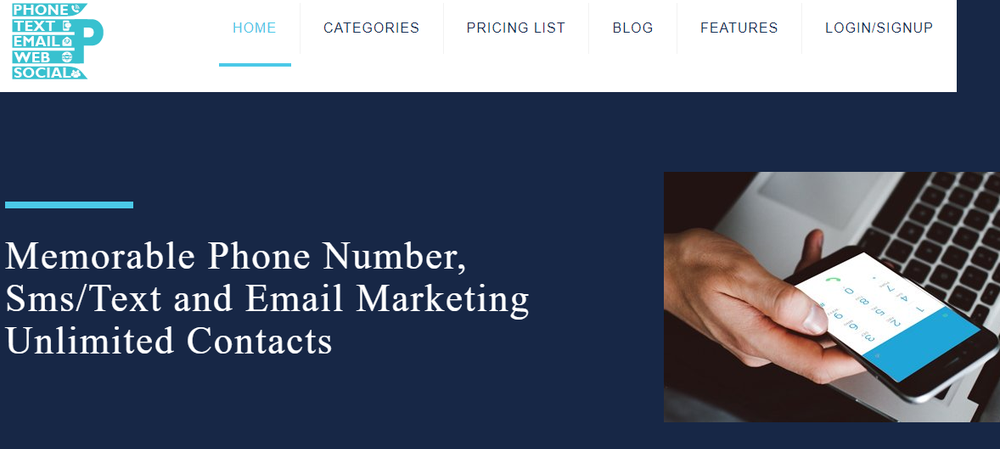Viewport: 1000px width, 449px height.
Task: Open the Pricing List page
Action: point(515,28)
